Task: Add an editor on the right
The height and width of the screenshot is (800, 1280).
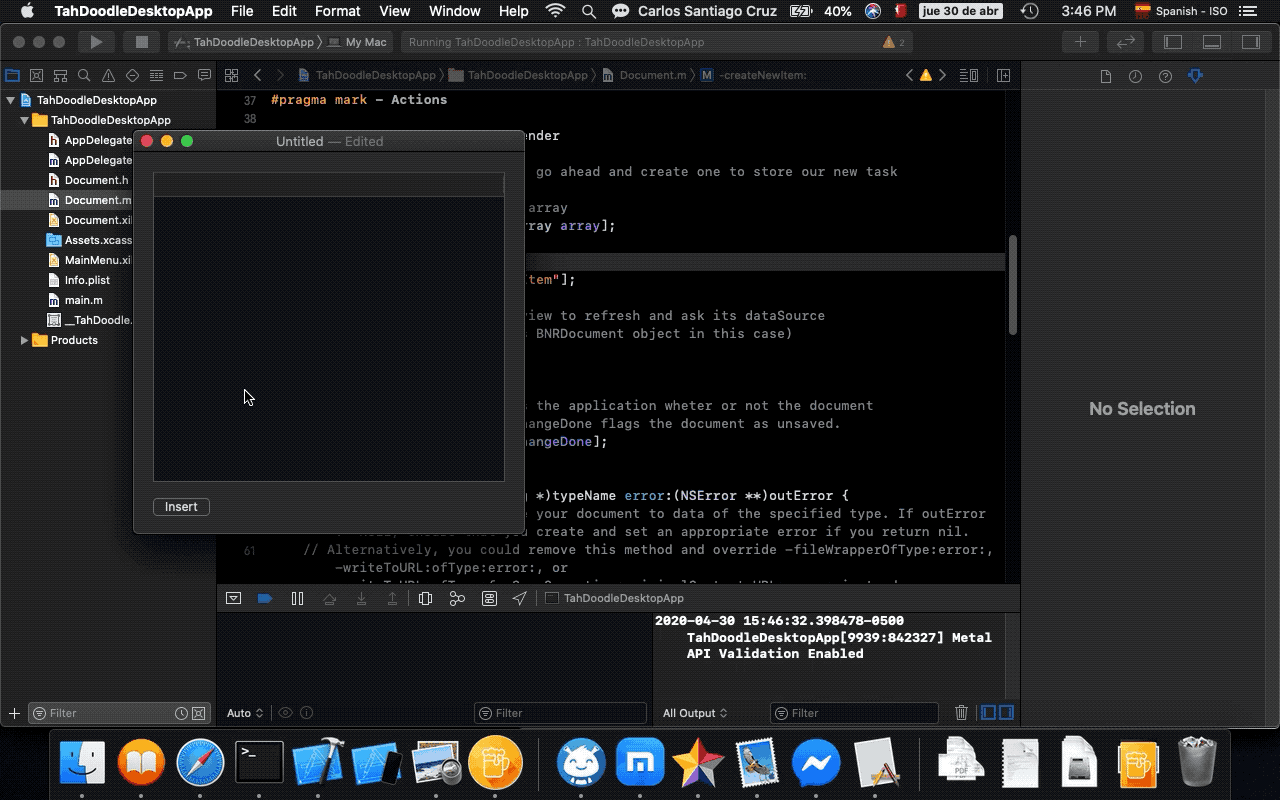Action: (1003, 75)
